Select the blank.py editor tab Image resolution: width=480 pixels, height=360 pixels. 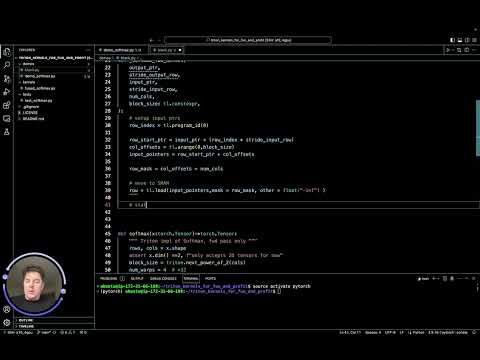point(167,50)
